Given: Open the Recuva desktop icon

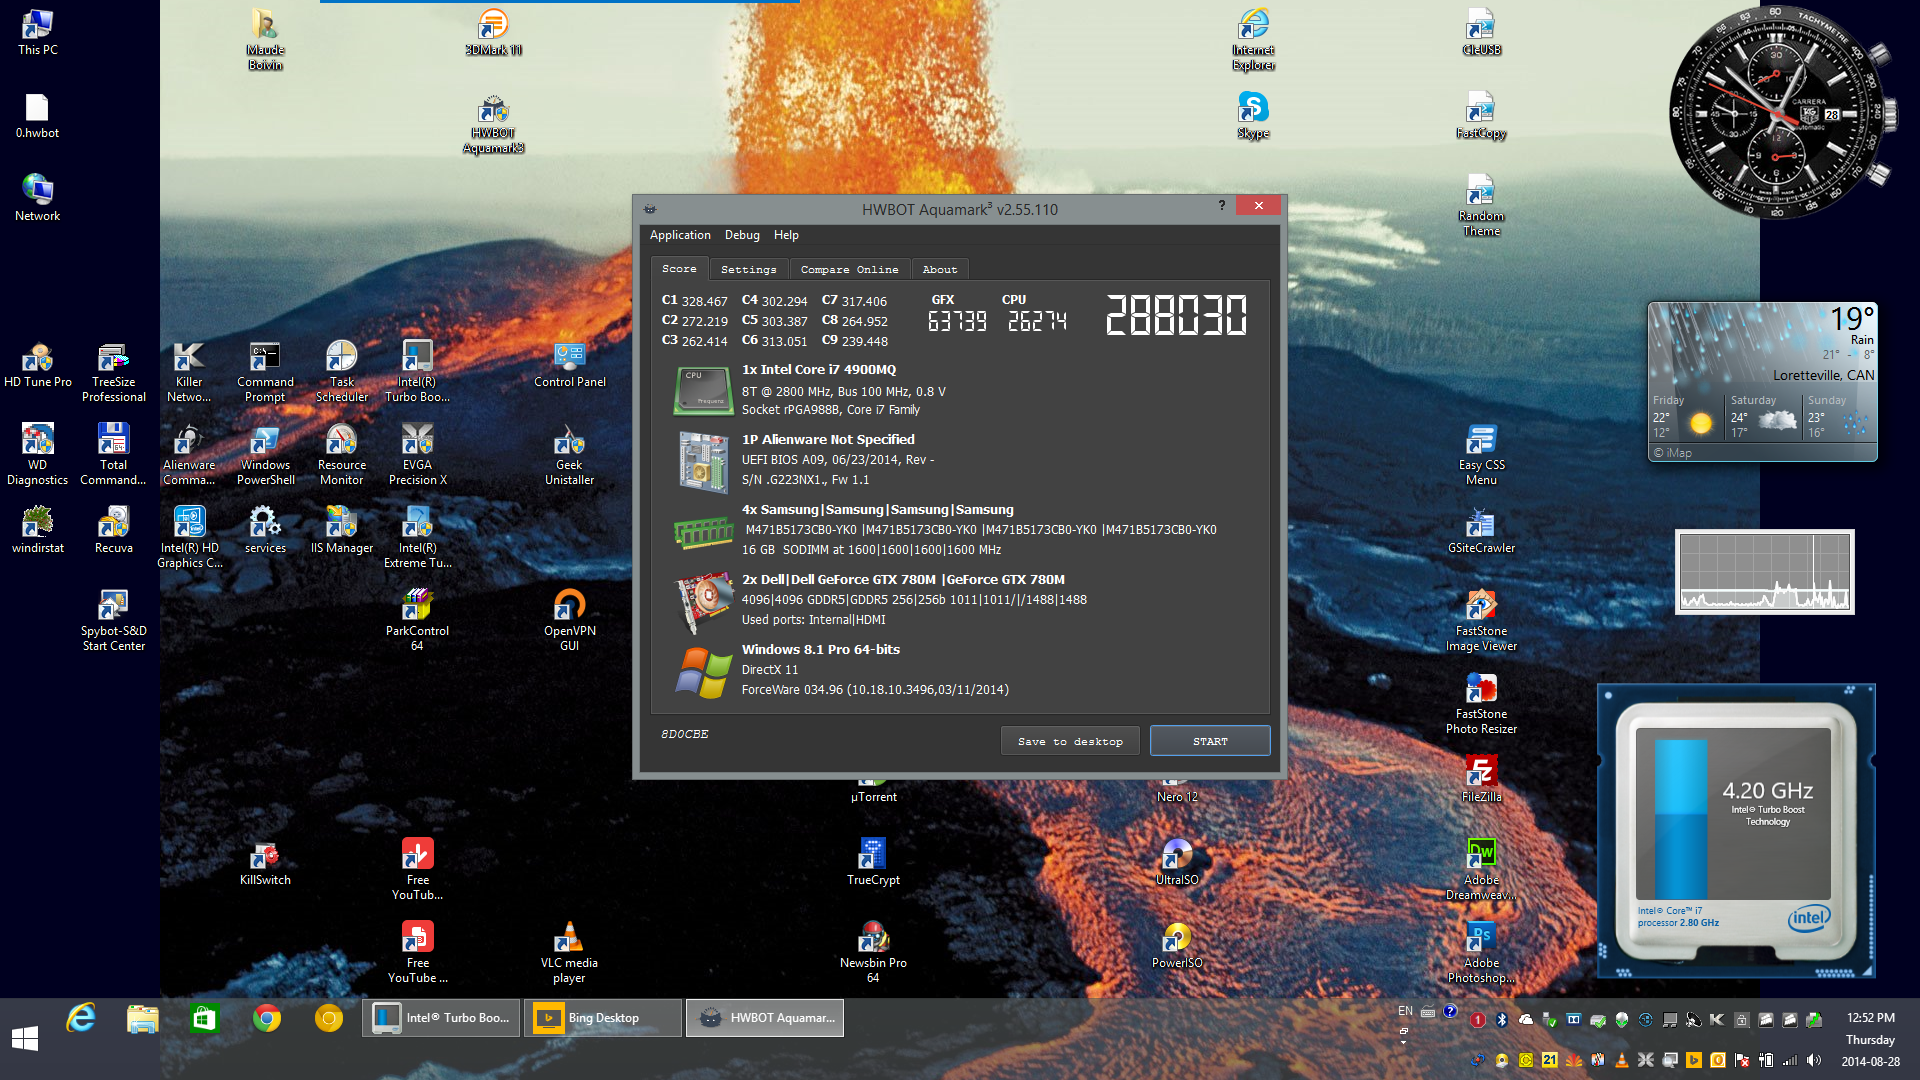Looking at the screenshot, I should [114, 530].
